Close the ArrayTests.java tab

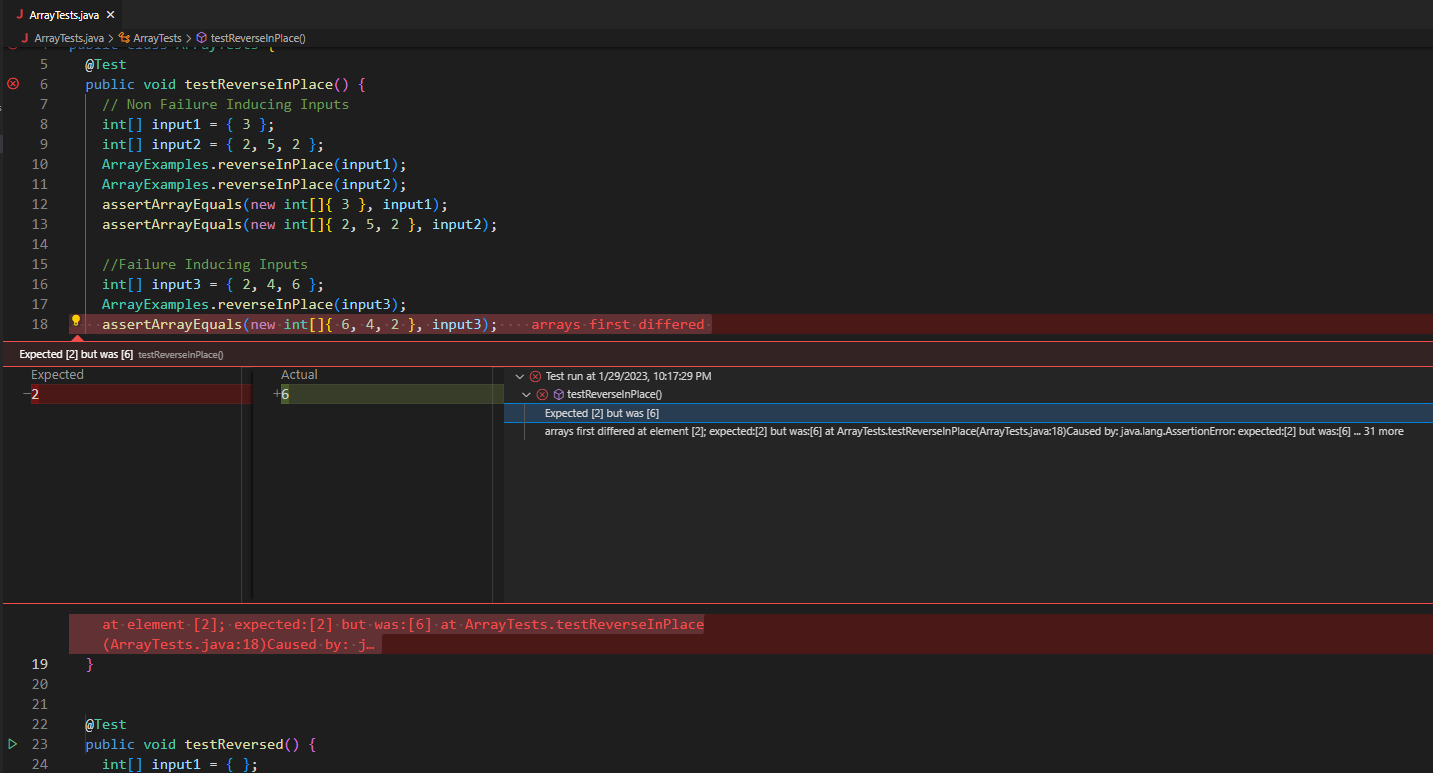tap(110, 15)
